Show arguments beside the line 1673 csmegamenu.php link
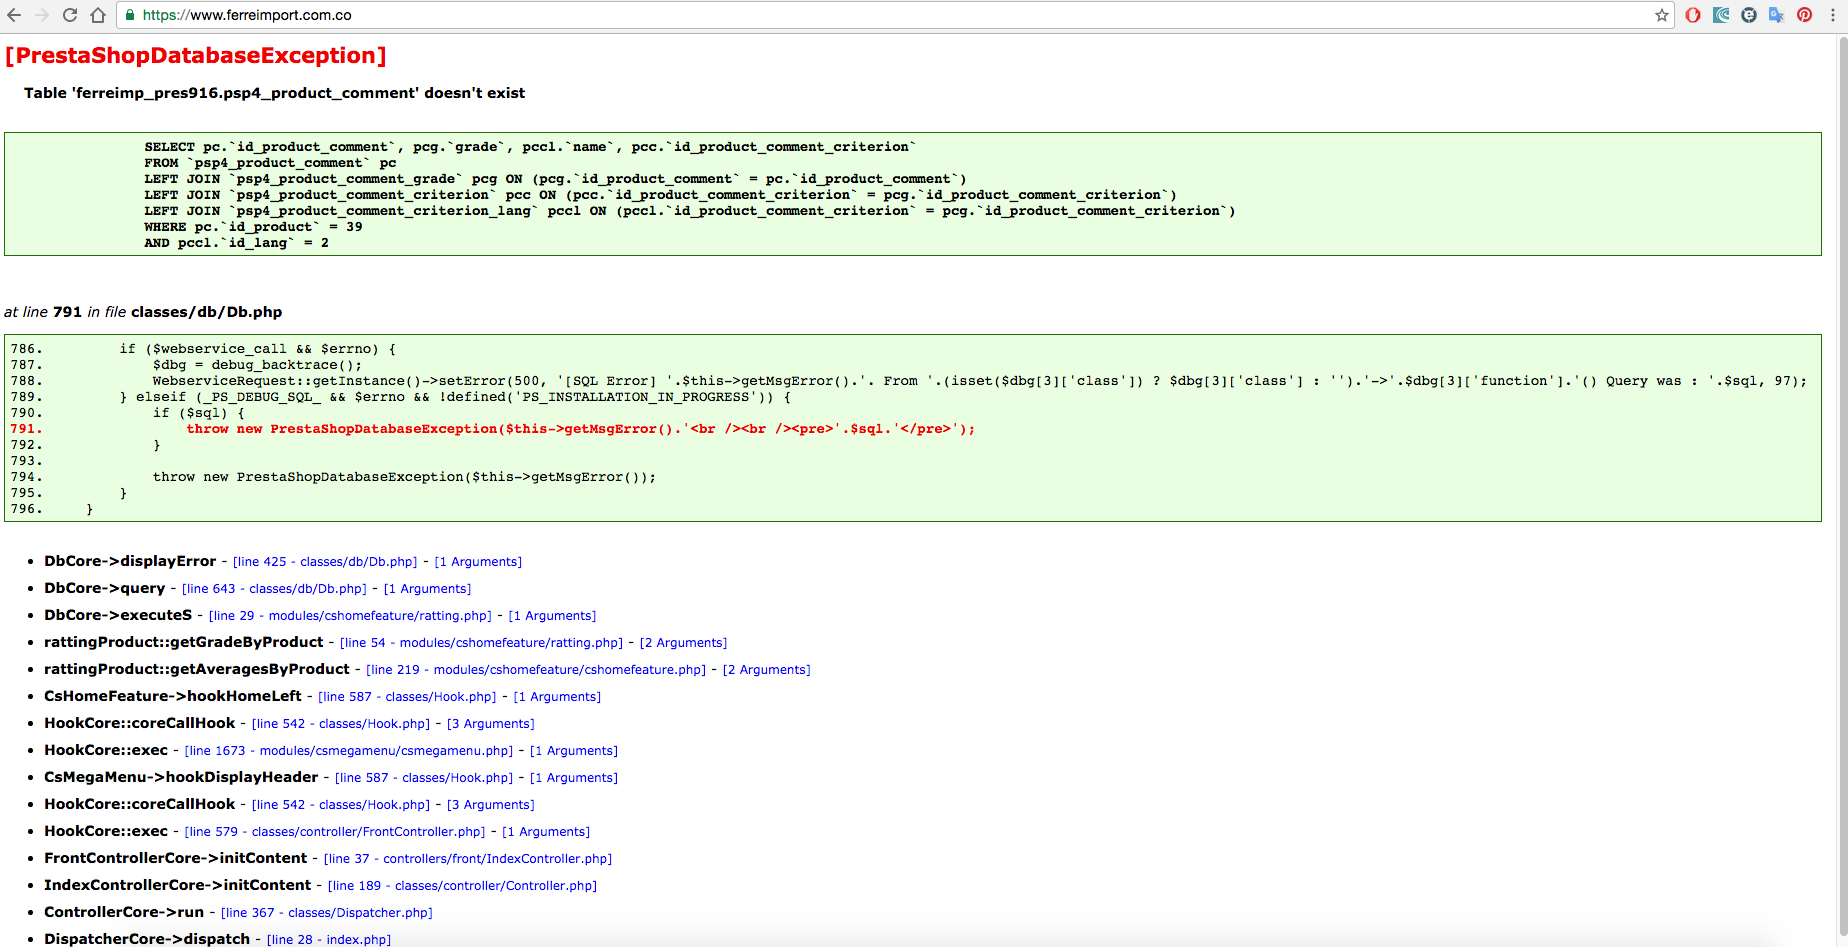Image resolution: width=1848 pixels, height=947 pixels. point(574,751)
